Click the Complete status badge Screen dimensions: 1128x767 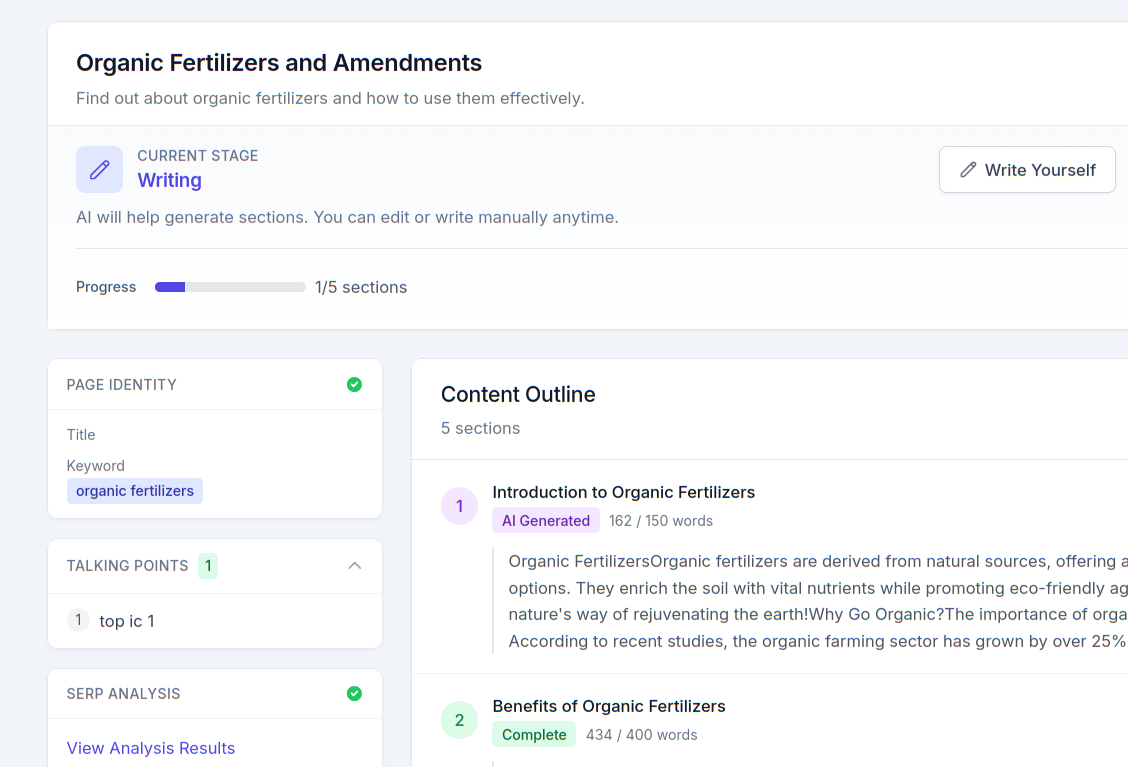coord(534,735)
